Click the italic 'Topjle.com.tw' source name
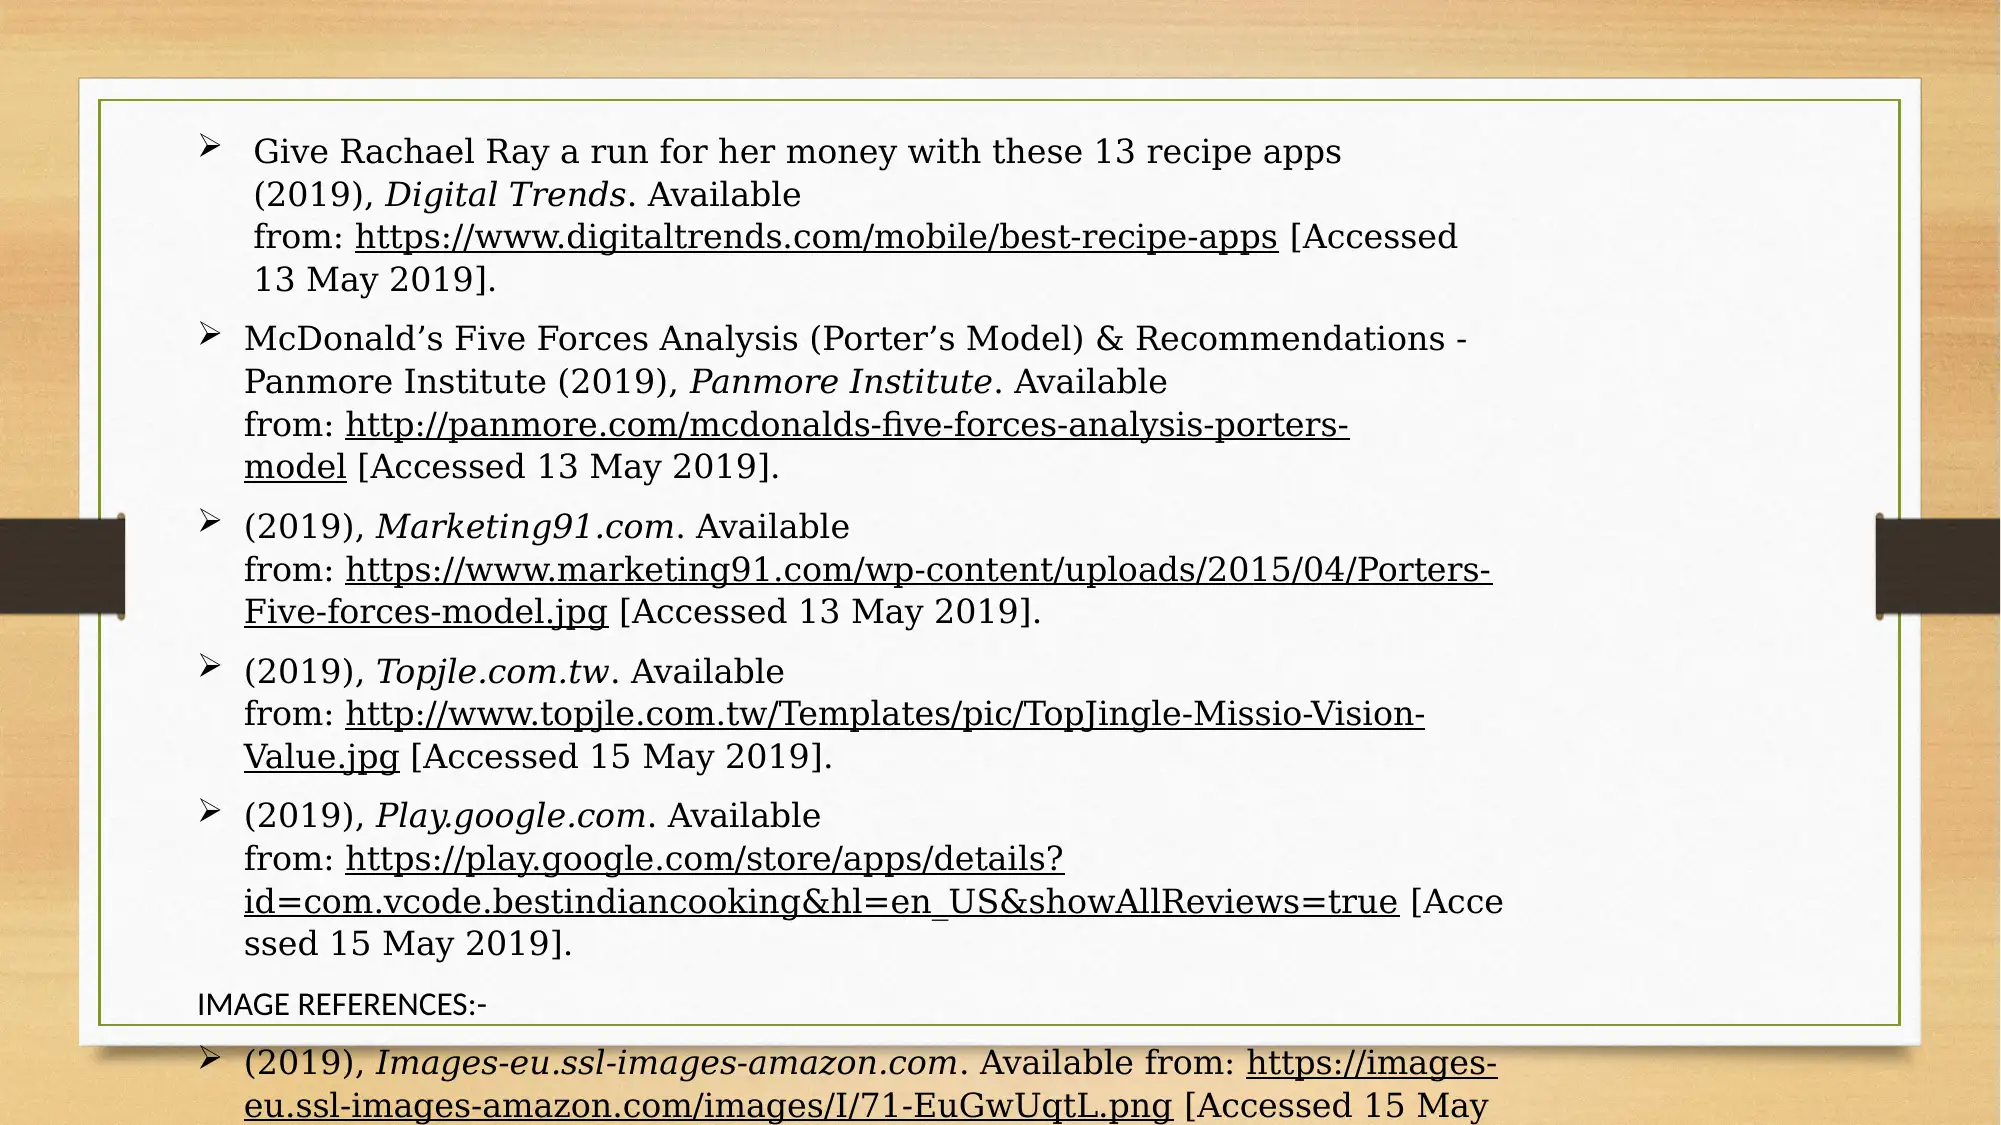 493,672
